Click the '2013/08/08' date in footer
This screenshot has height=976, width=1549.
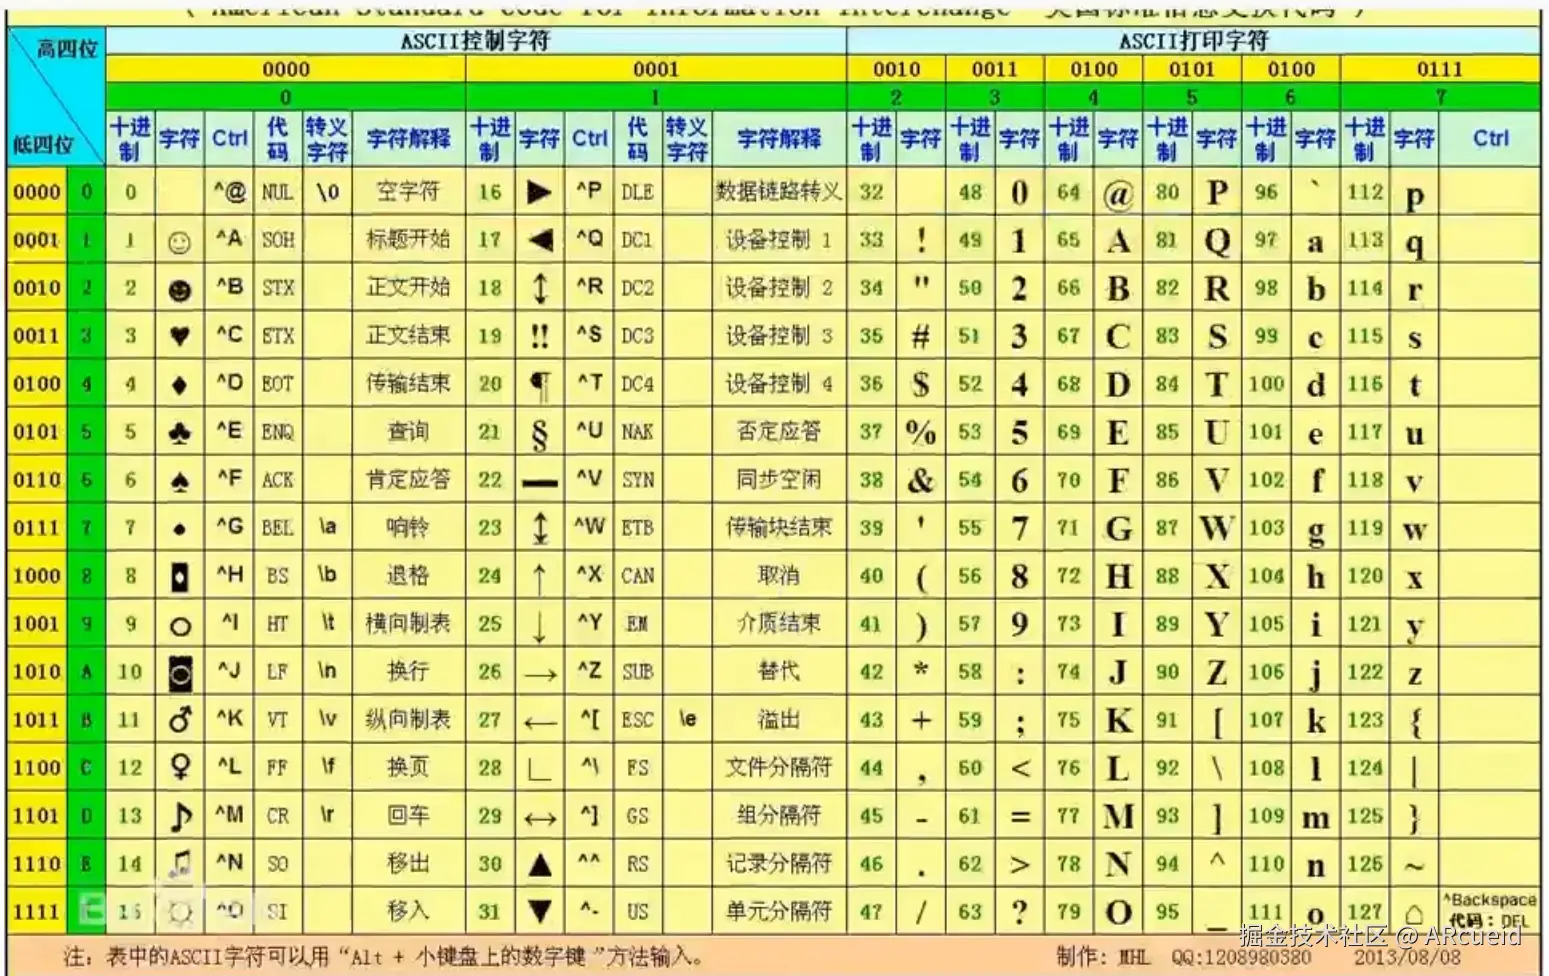(x=1406, y=957)
